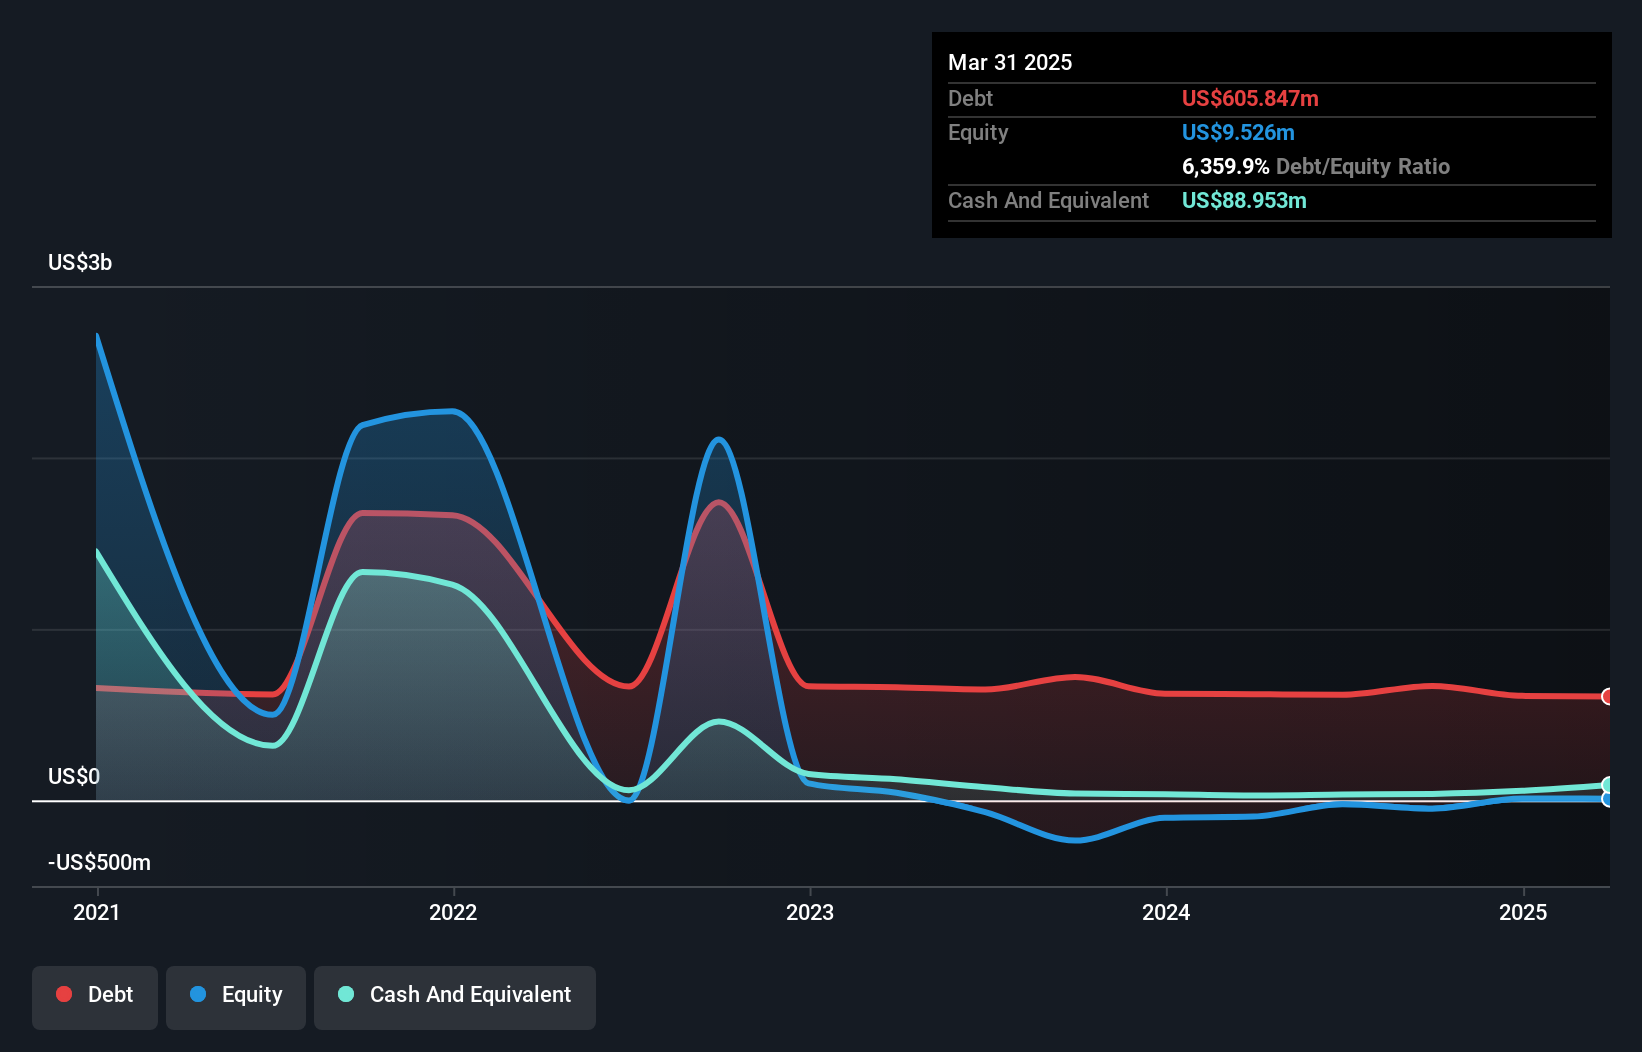Click the US$3b axis label
The image size is (1642, 1052).
tap(80, 262)
